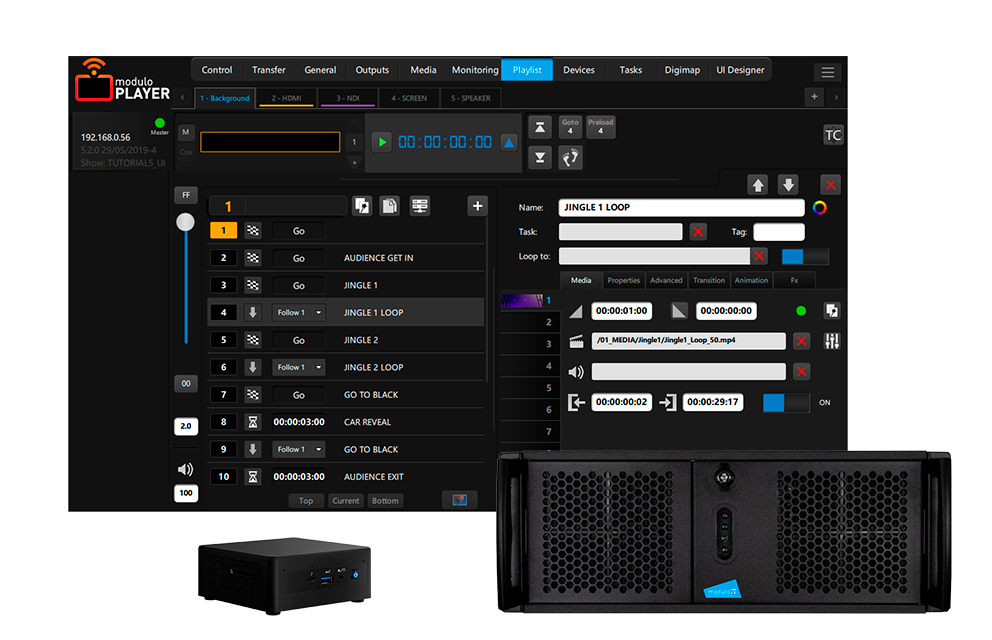This screenshot has width=992, height=640.
Task: Click the move cue up arrow icon
Action: [x=757, y=185]
